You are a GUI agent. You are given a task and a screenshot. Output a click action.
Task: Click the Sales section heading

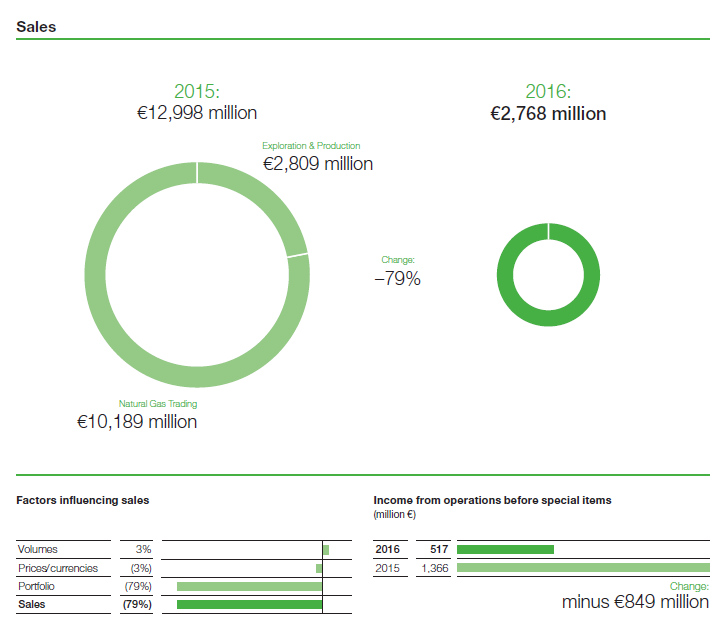(x=36, y=27)
